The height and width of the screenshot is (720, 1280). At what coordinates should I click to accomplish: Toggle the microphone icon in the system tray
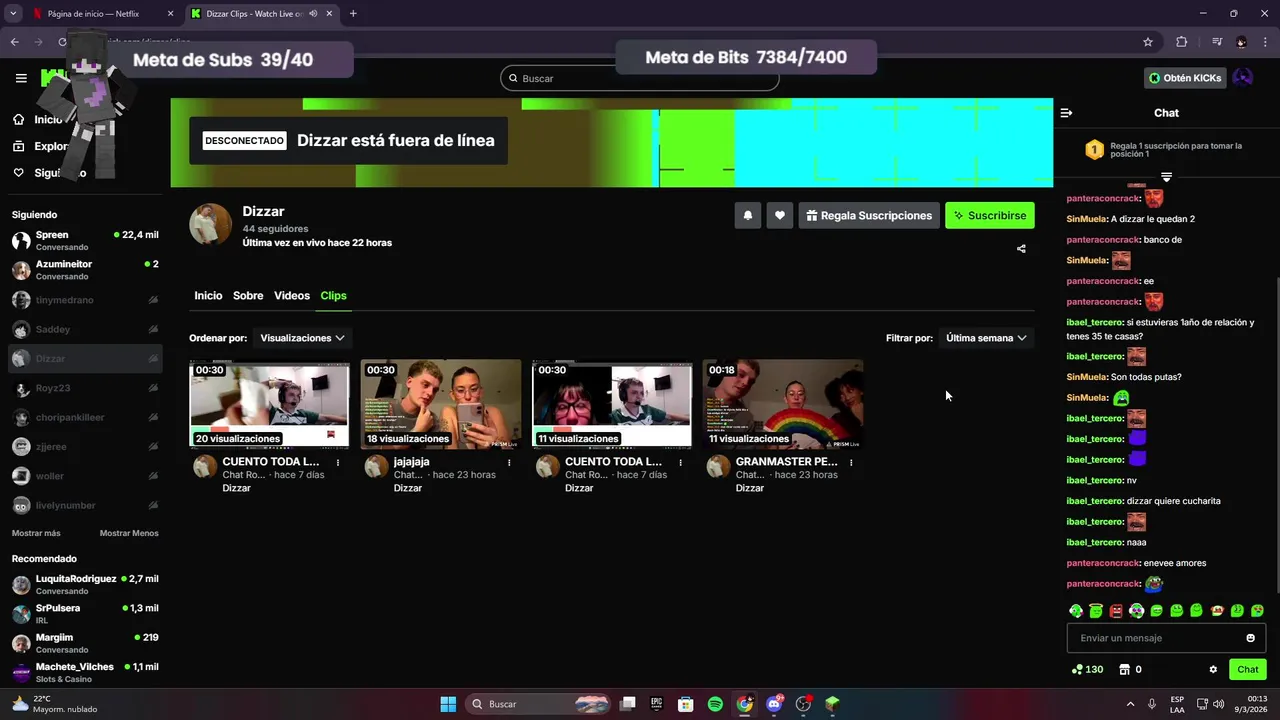click(x=1152, y=704)
